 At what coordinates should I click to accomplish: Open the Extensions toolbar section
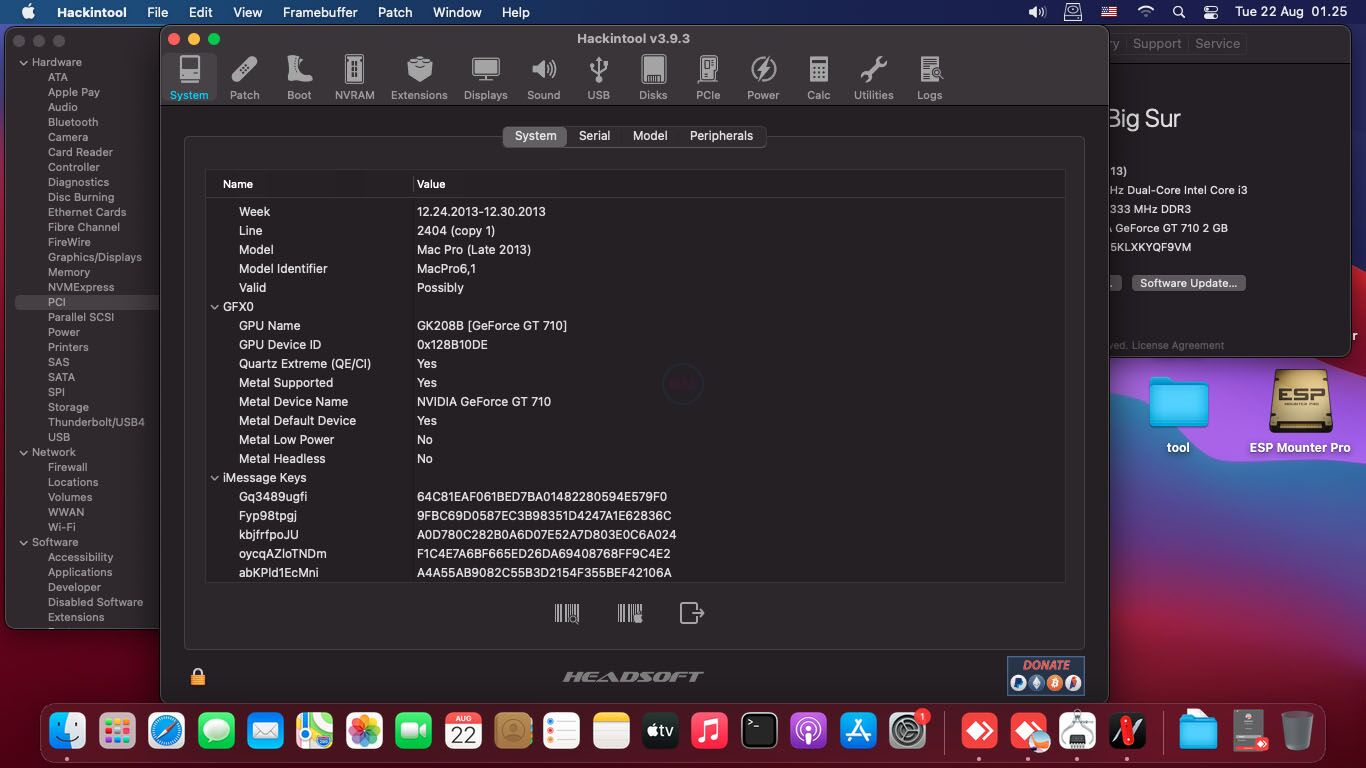click(x=419, y=78)
